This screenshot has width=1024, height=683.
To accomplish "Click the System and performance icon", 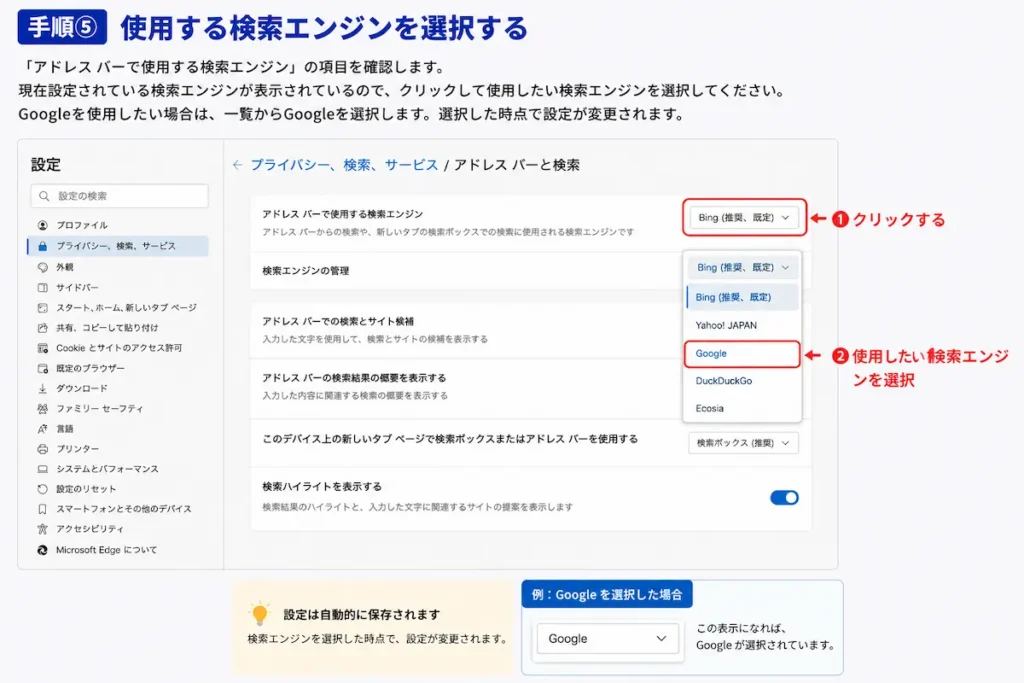I will (x=42, y=469).
